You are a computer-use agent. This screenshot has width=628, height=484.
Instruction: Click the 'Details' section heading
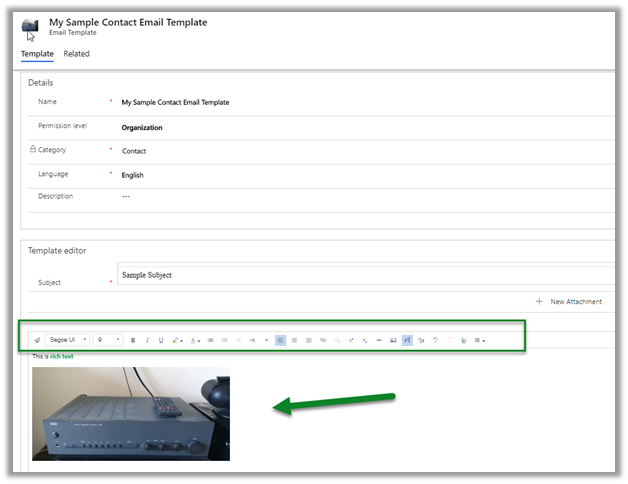pos(40,83)
